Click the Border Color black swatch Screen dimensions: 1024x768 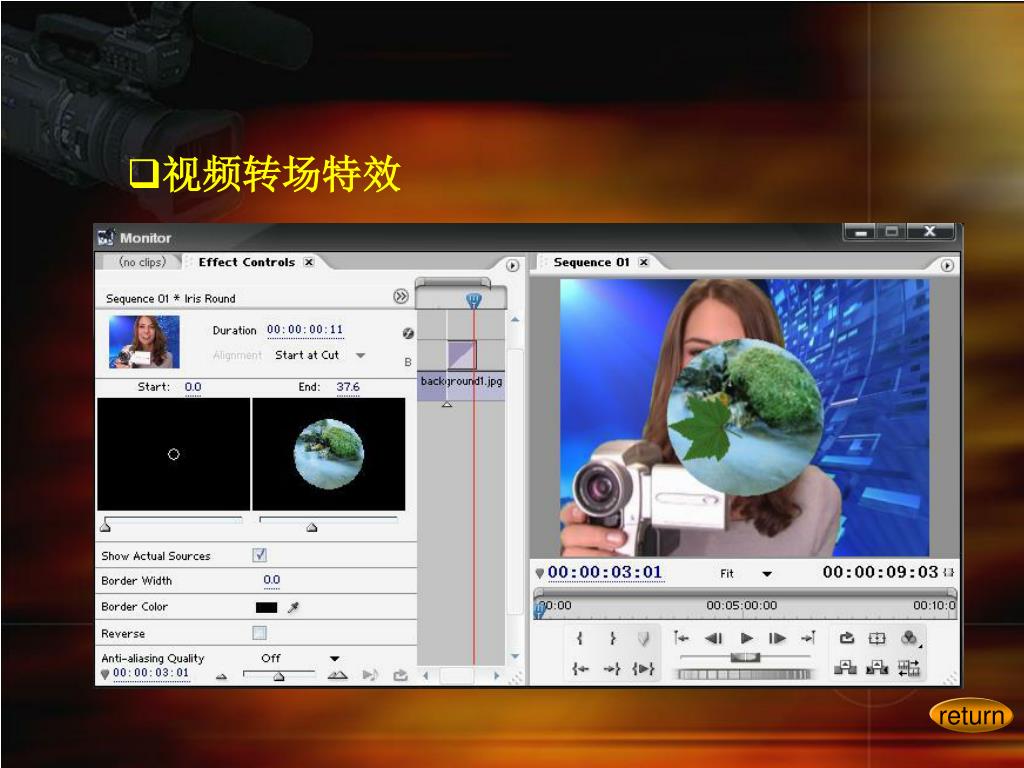tap(266, 607)
